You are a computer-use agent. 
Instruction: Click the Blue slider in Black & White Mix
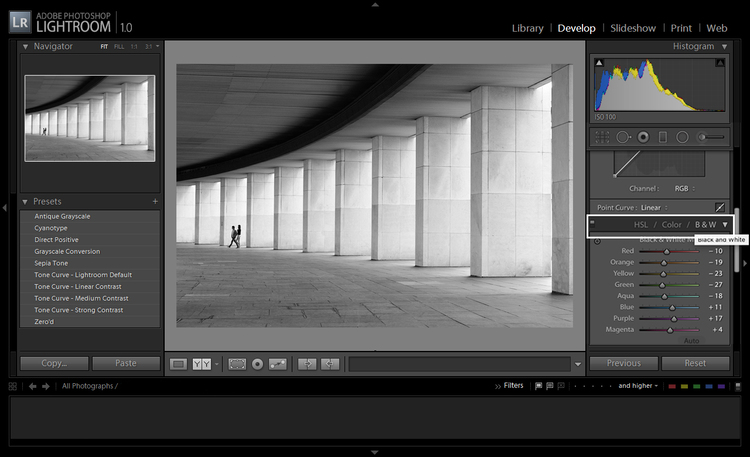click(x=672, y=307)
